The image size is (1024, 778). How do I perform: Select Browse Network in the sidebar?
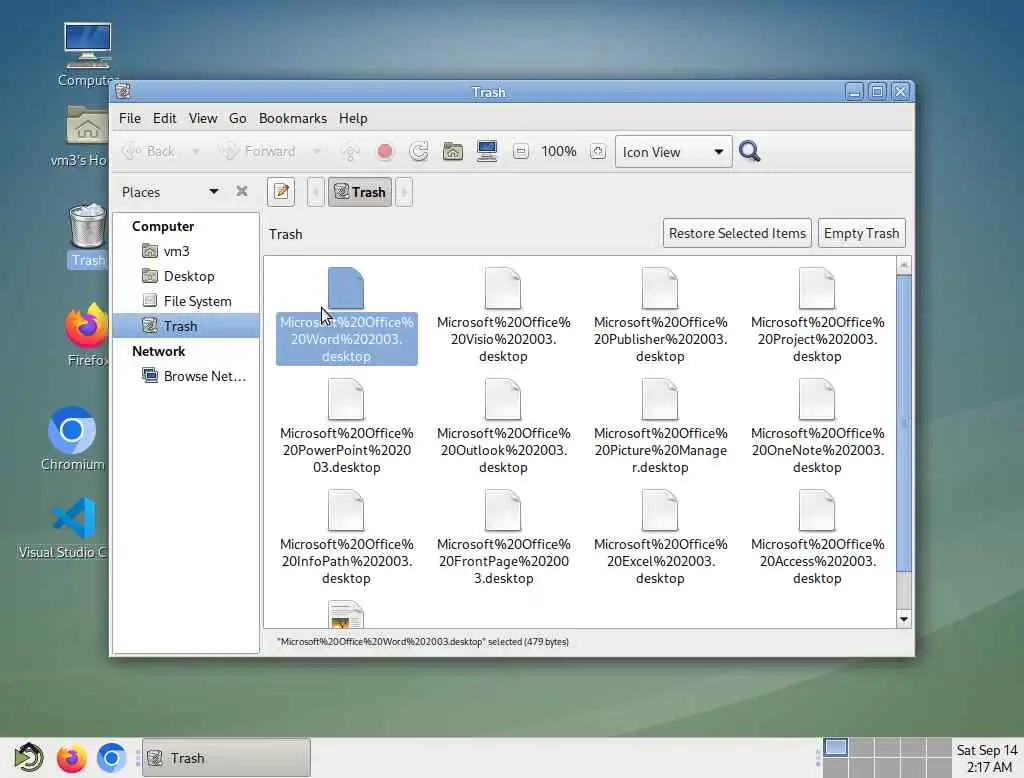[x=204, y=376]
